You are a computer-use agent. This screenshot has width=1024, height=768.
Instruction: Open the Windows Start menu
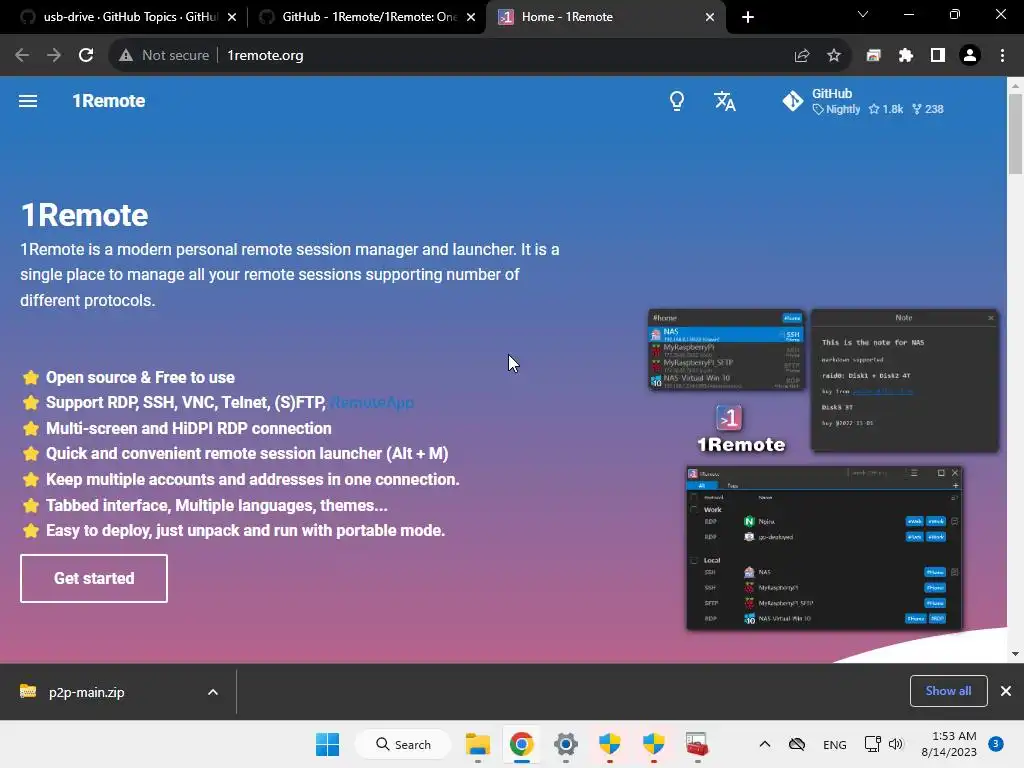pyautogui.click(x=327, y=744)
